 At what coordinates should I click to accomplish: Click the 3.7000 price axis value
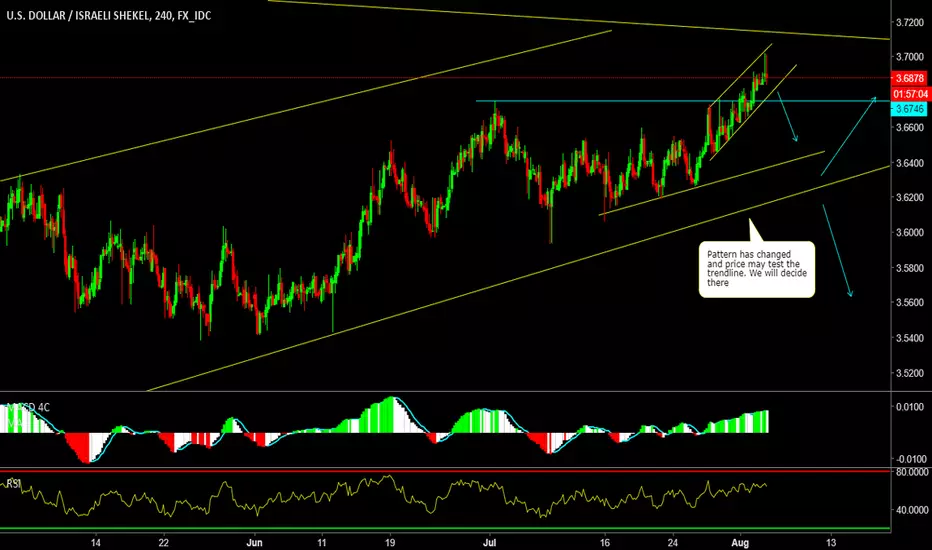[x=909, y=57]
